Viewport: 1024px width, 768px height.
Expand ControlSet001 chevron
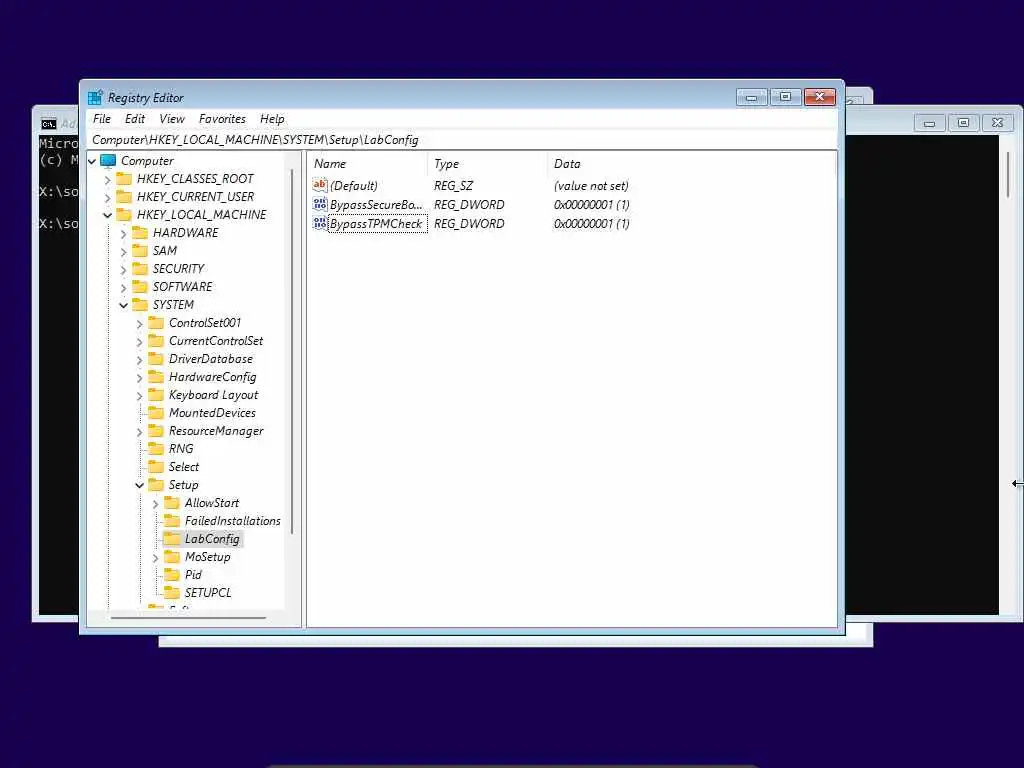(x=139, y=323)
